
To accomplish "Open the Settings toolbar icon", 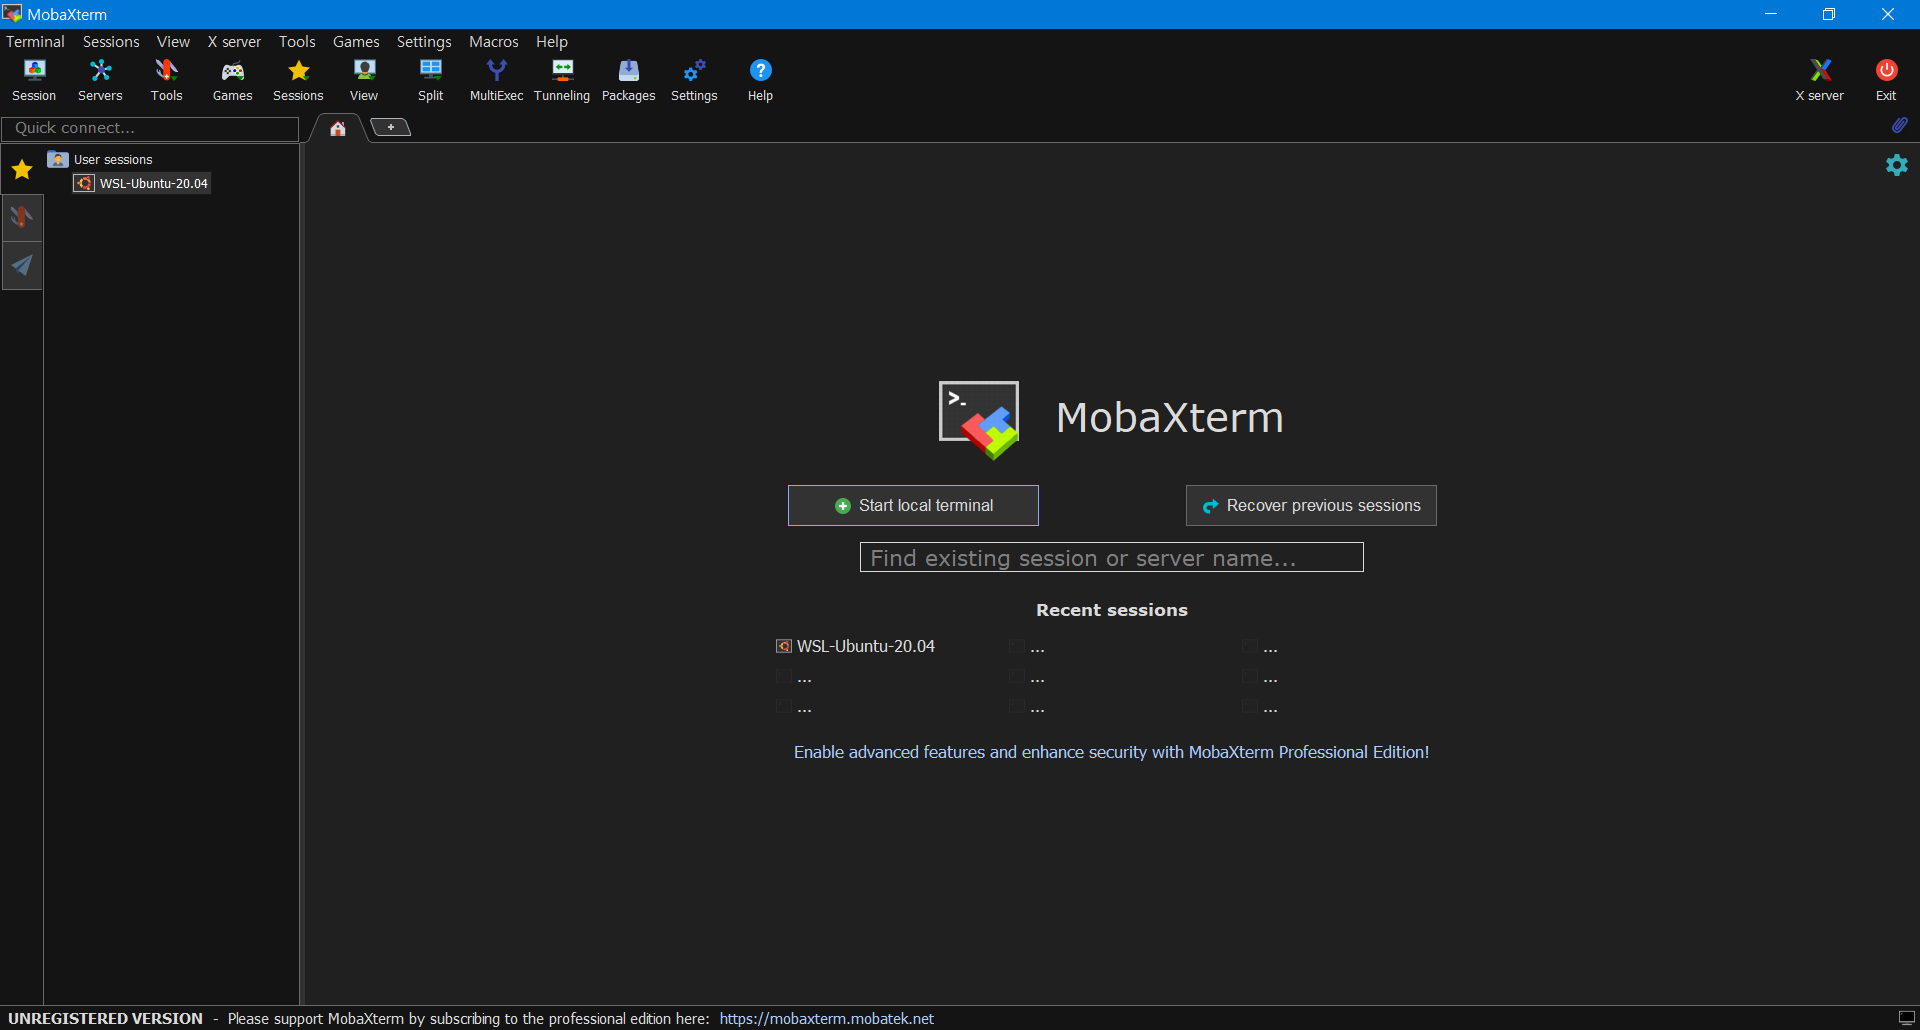I will 694,80.
